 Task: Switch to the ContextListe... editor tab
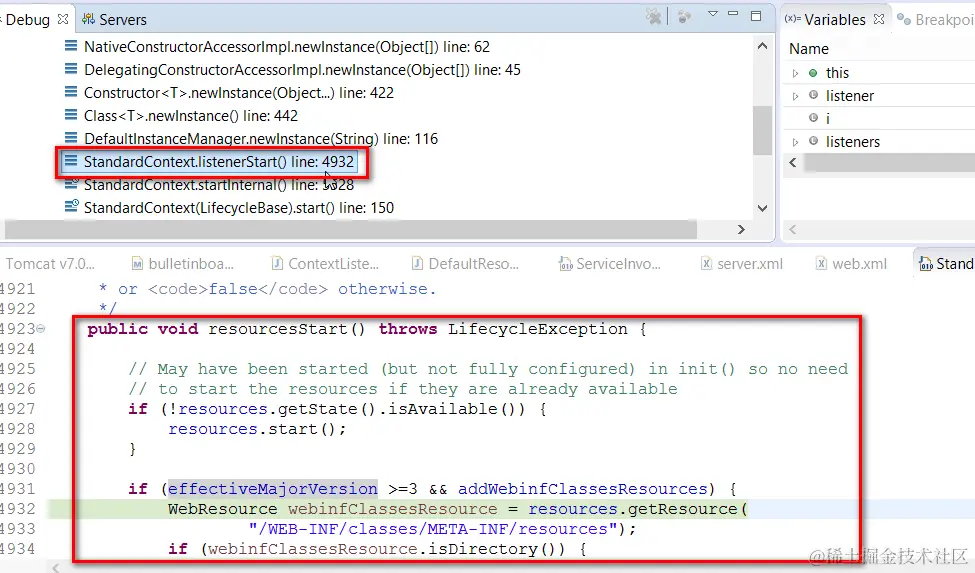[x=325, y=264]
